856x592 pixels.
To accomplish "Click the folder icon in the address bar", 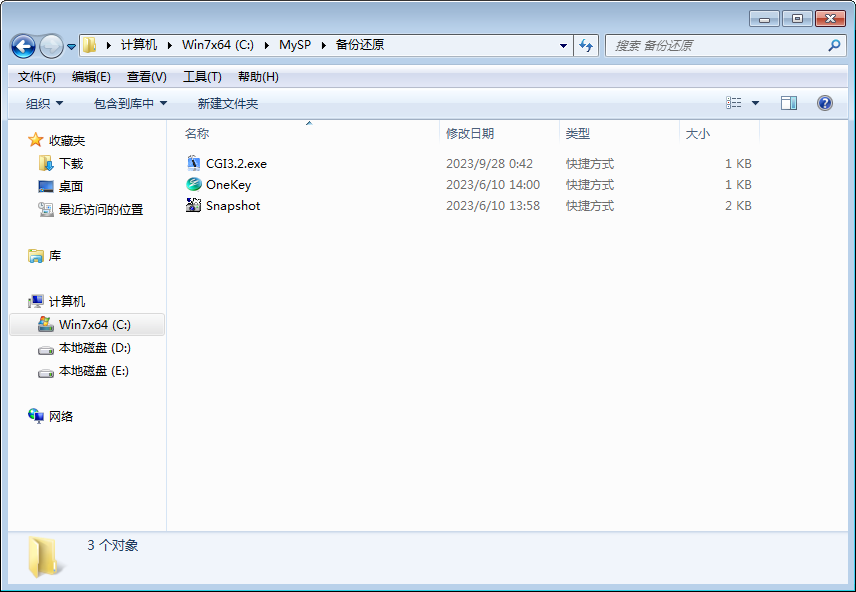I will 89,45.
